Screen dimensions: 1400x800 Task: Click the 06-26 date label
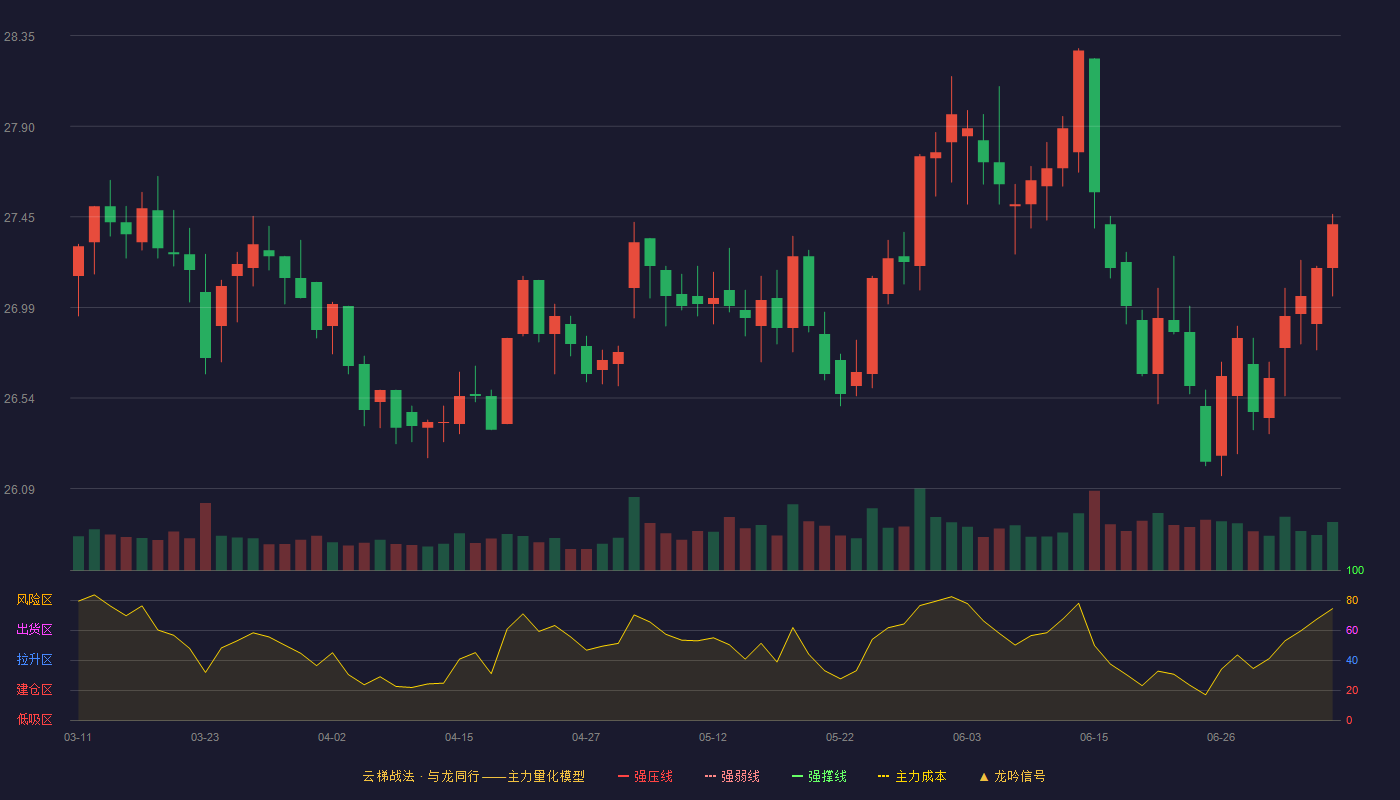pyautogui.click(x=1221, y=737)
